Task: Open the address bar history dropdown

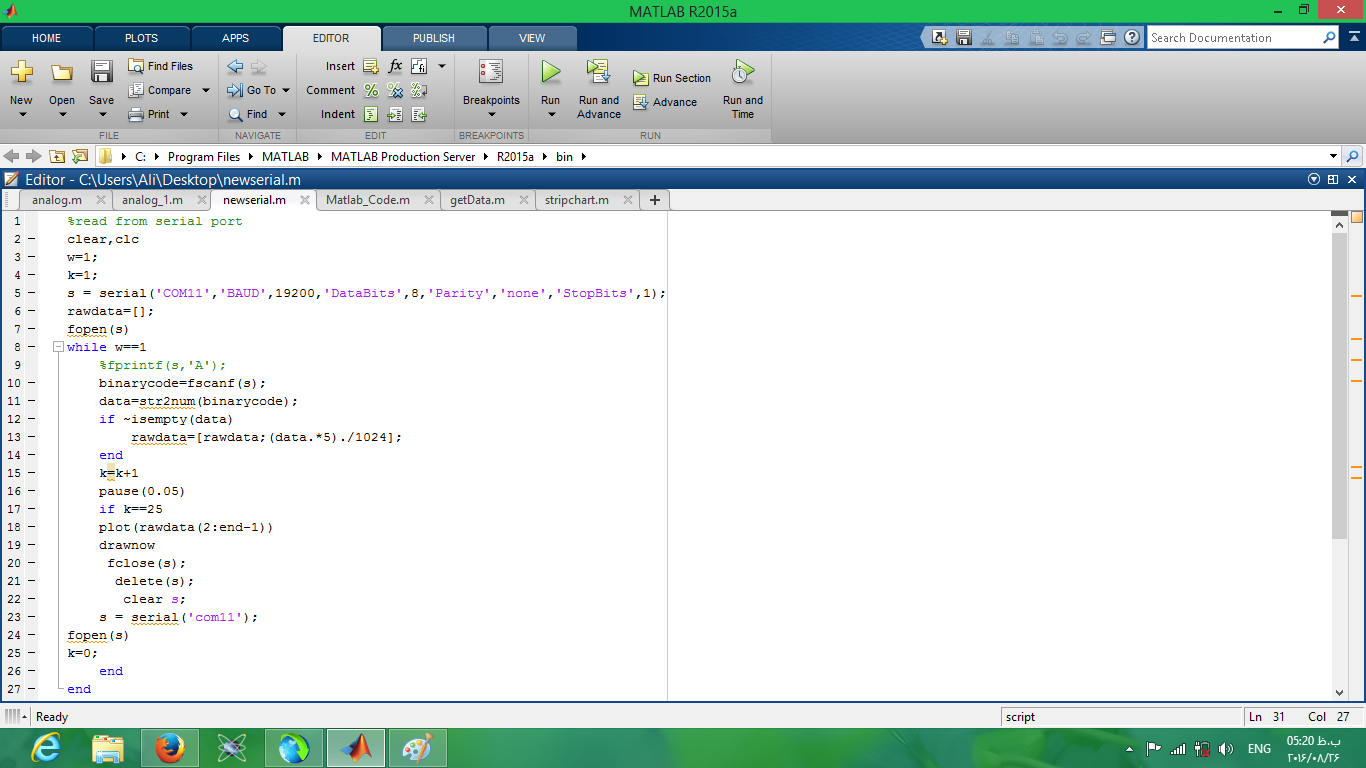Action: (1333, 156)
